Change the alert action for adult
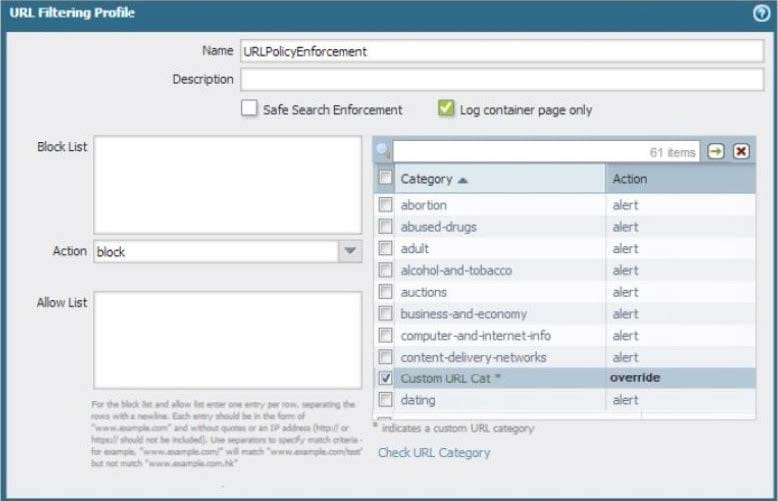778x501 pixels. pos(625,249)
